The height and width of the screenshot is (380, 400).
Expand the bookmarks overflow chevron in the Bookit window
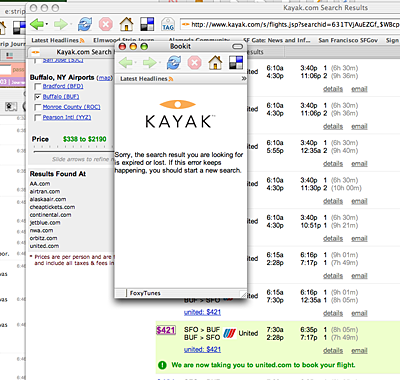pyautogui.click(x=244, y=78)
